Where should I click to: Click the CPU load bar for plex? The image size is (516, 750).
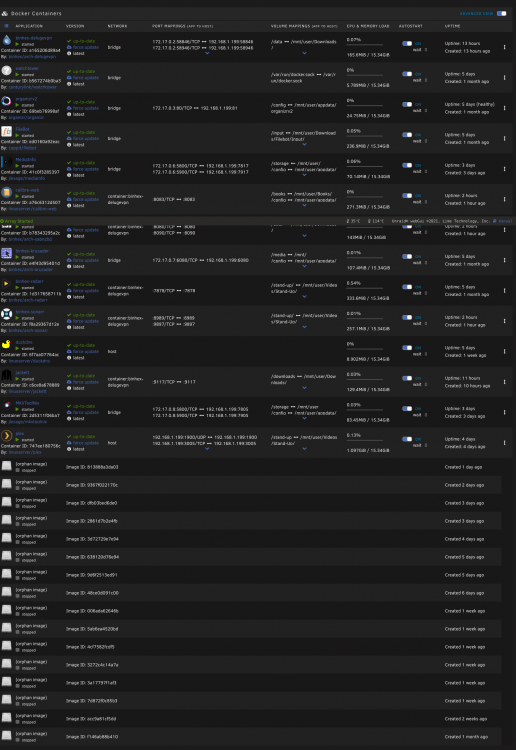pyautogui.click(x=364, y=441)
